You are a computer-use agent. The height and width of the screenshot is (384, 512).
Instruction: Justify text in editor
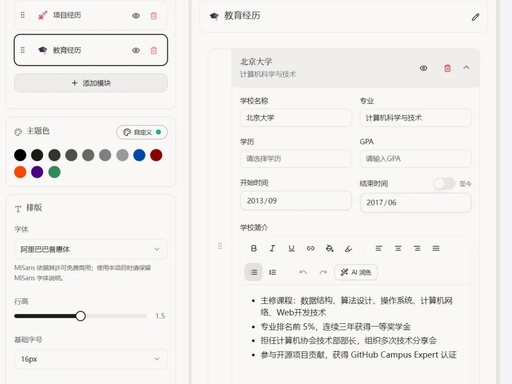pos(436,248)
